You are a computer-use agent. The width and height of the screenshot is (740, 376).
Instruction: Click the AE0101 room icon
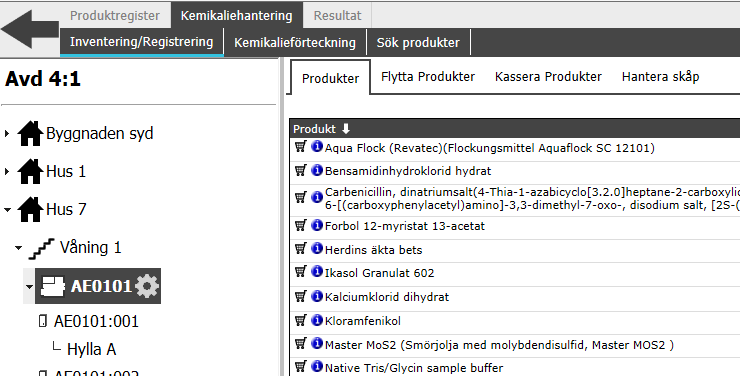[52, 286]
